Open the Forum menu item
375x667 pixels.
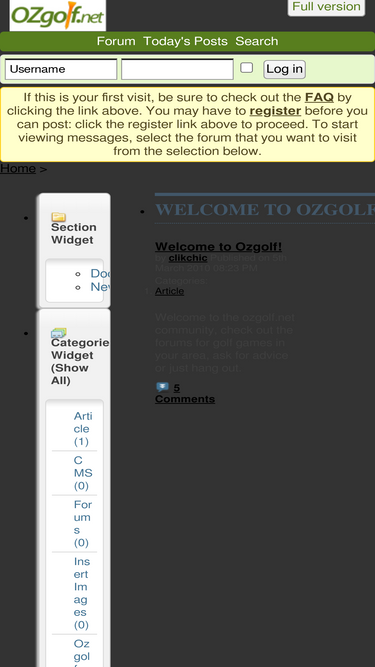pos(116,41)
